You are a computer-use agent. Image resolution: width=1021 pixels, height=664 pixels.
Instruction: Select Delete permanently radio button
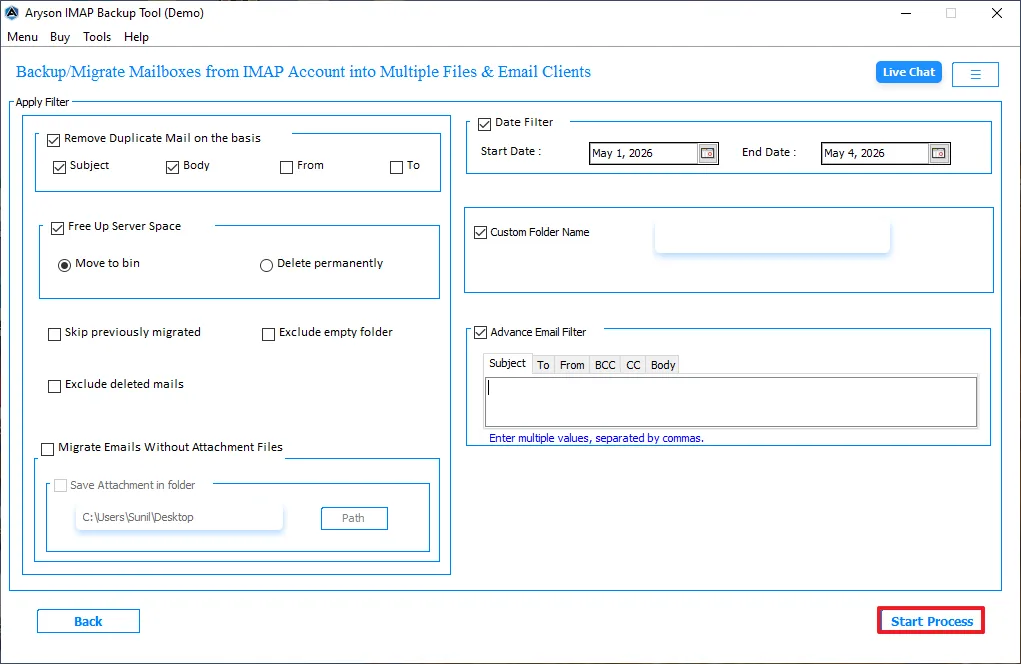click(x=266, y=265)
